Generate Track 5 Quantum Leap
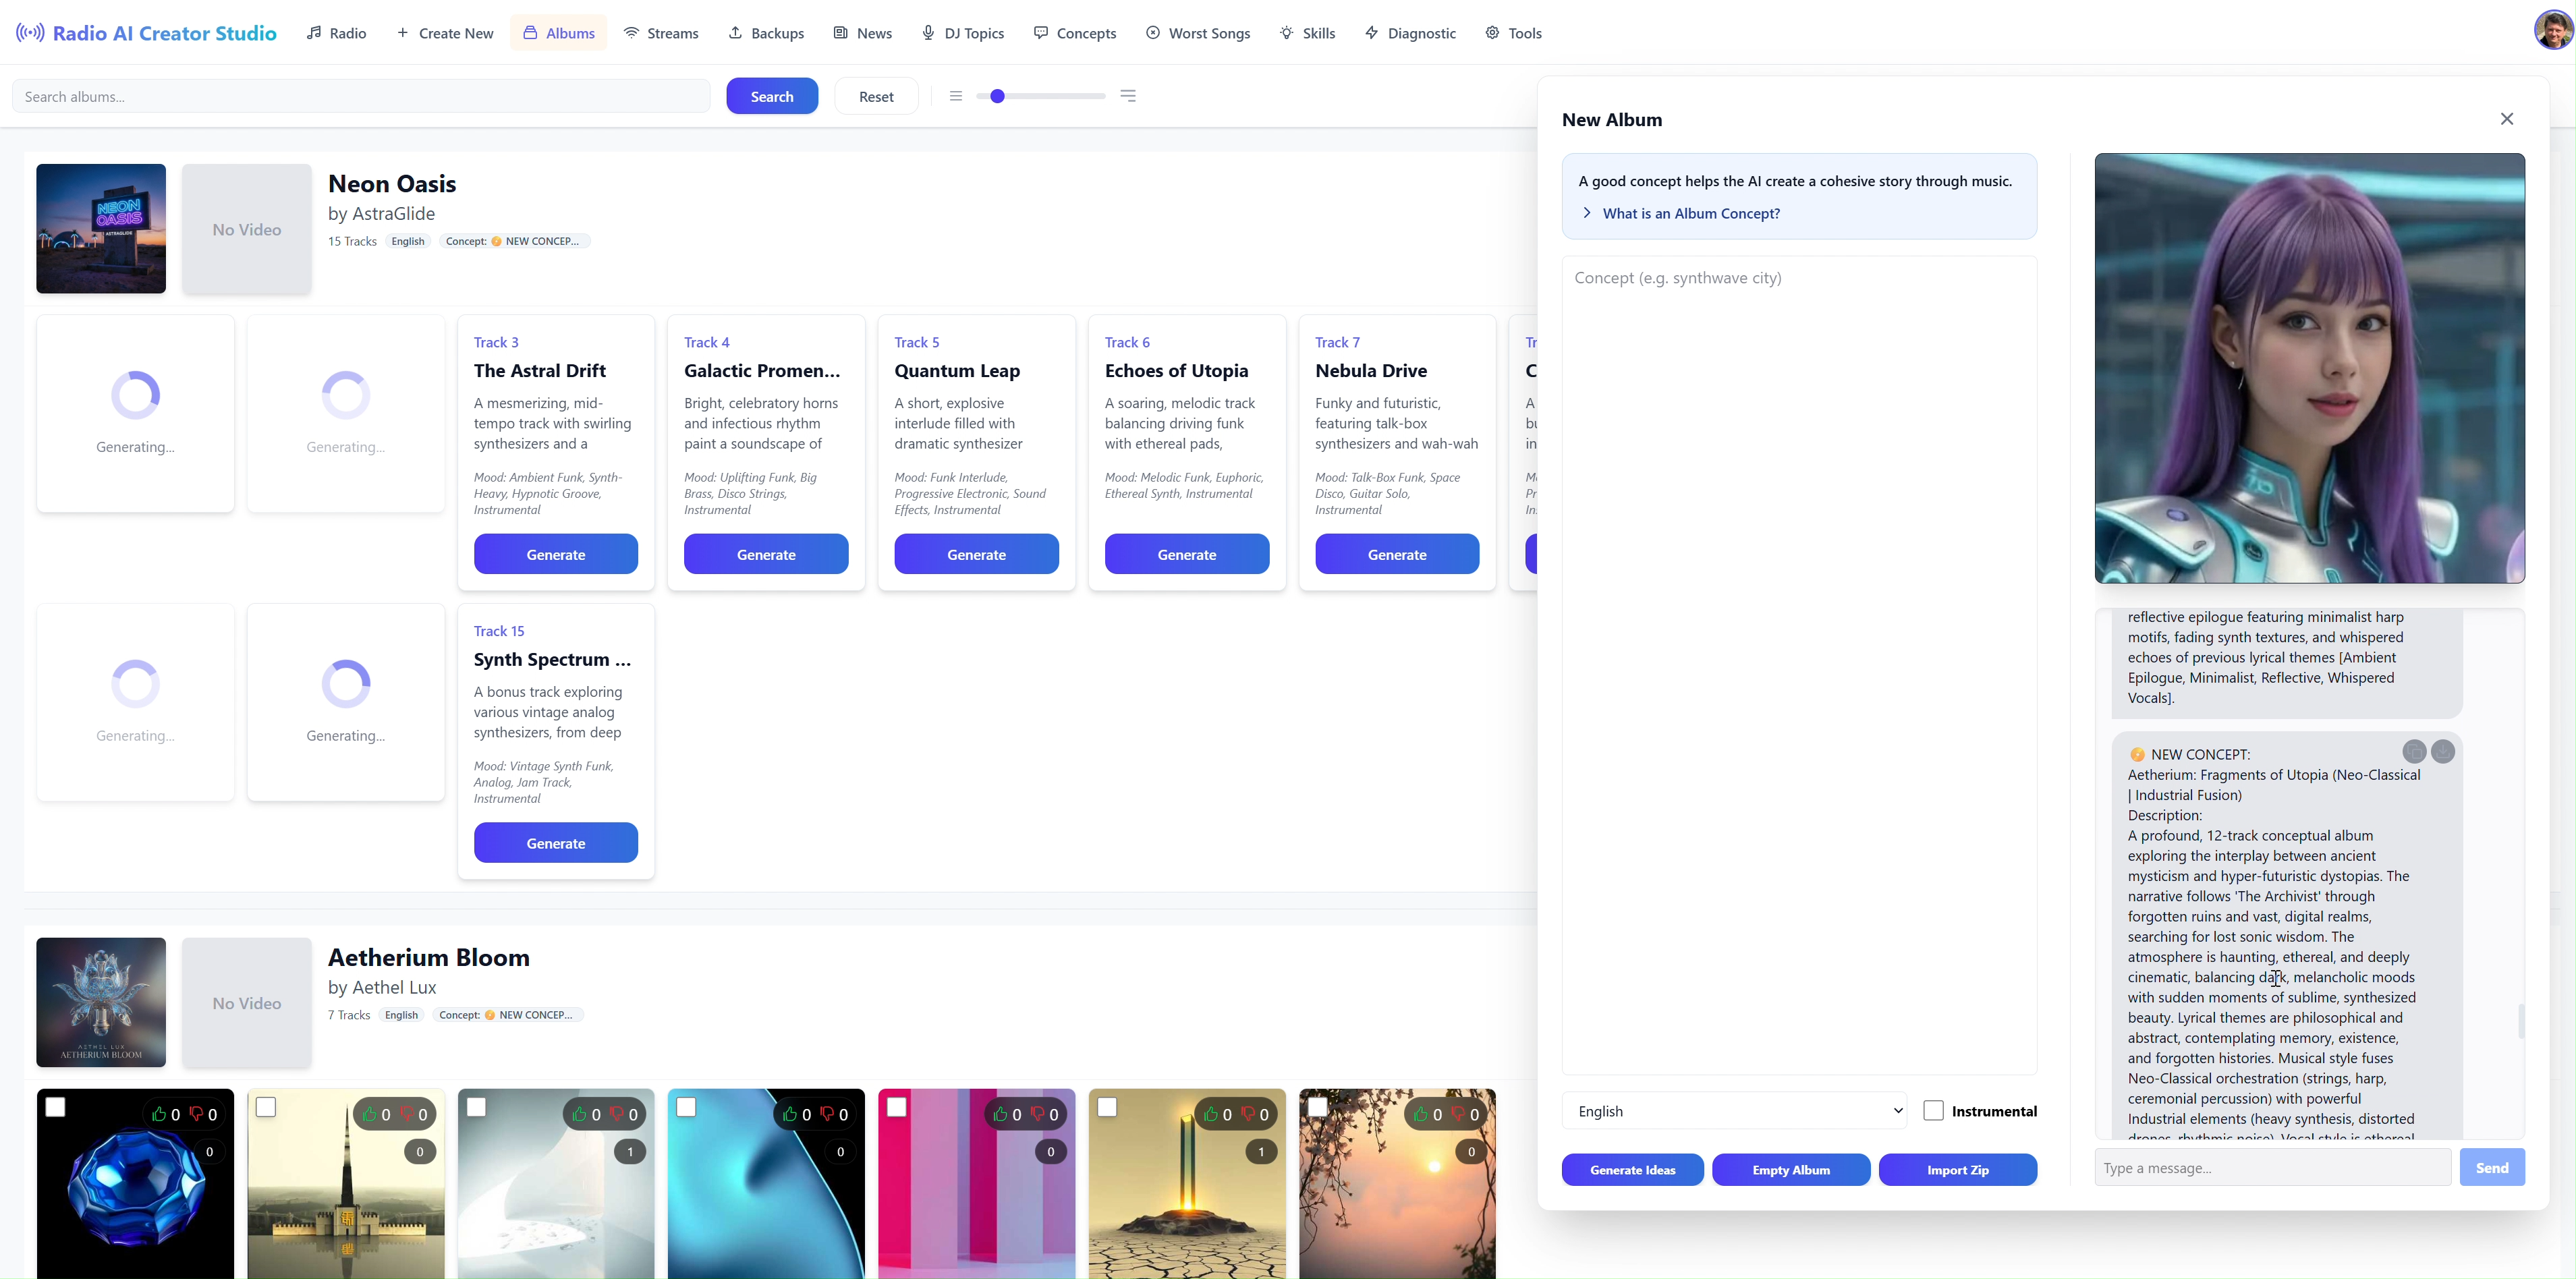2576x1279 pixels. pos(976,554)
